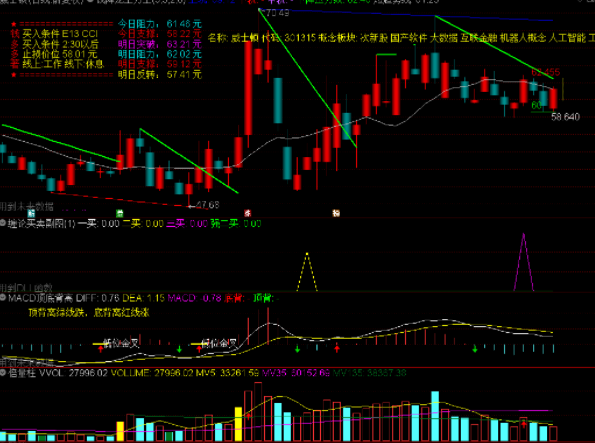Click the 明日突破 63.21元 reading
The height and width of the screenshot is (443, 595).
tap(159, 44)
